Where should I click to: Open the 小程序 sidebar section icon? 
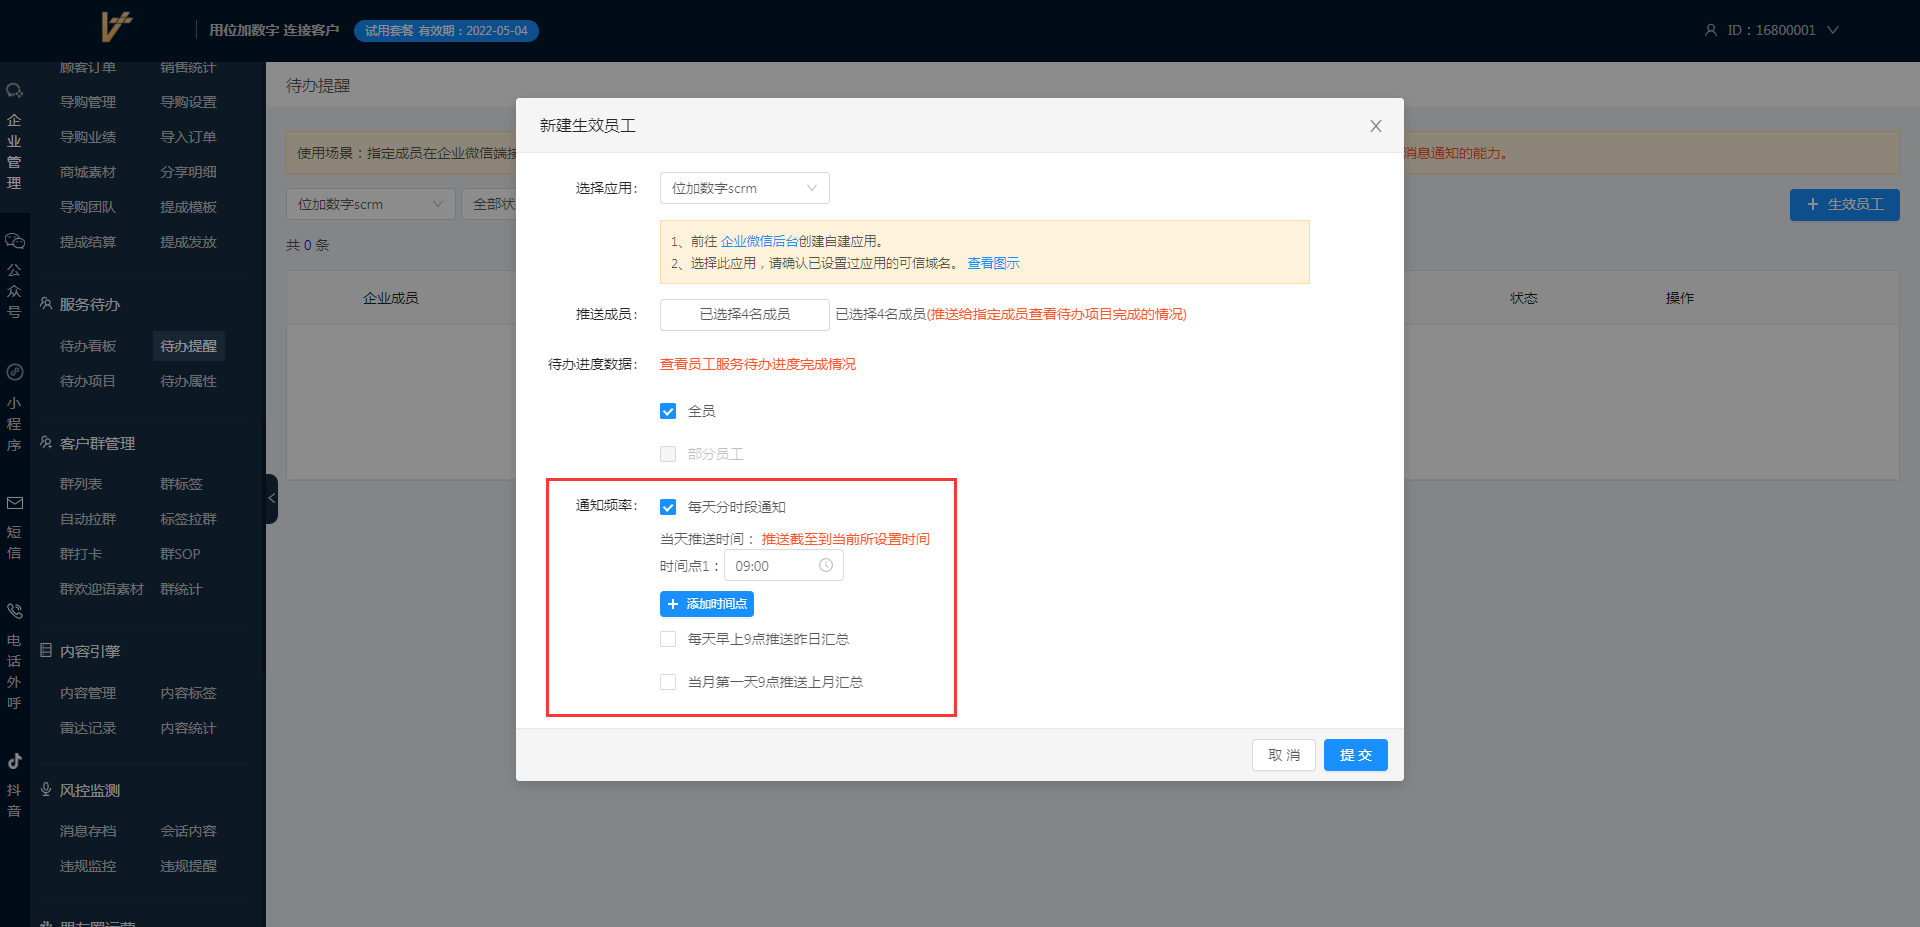click(14, 372)
